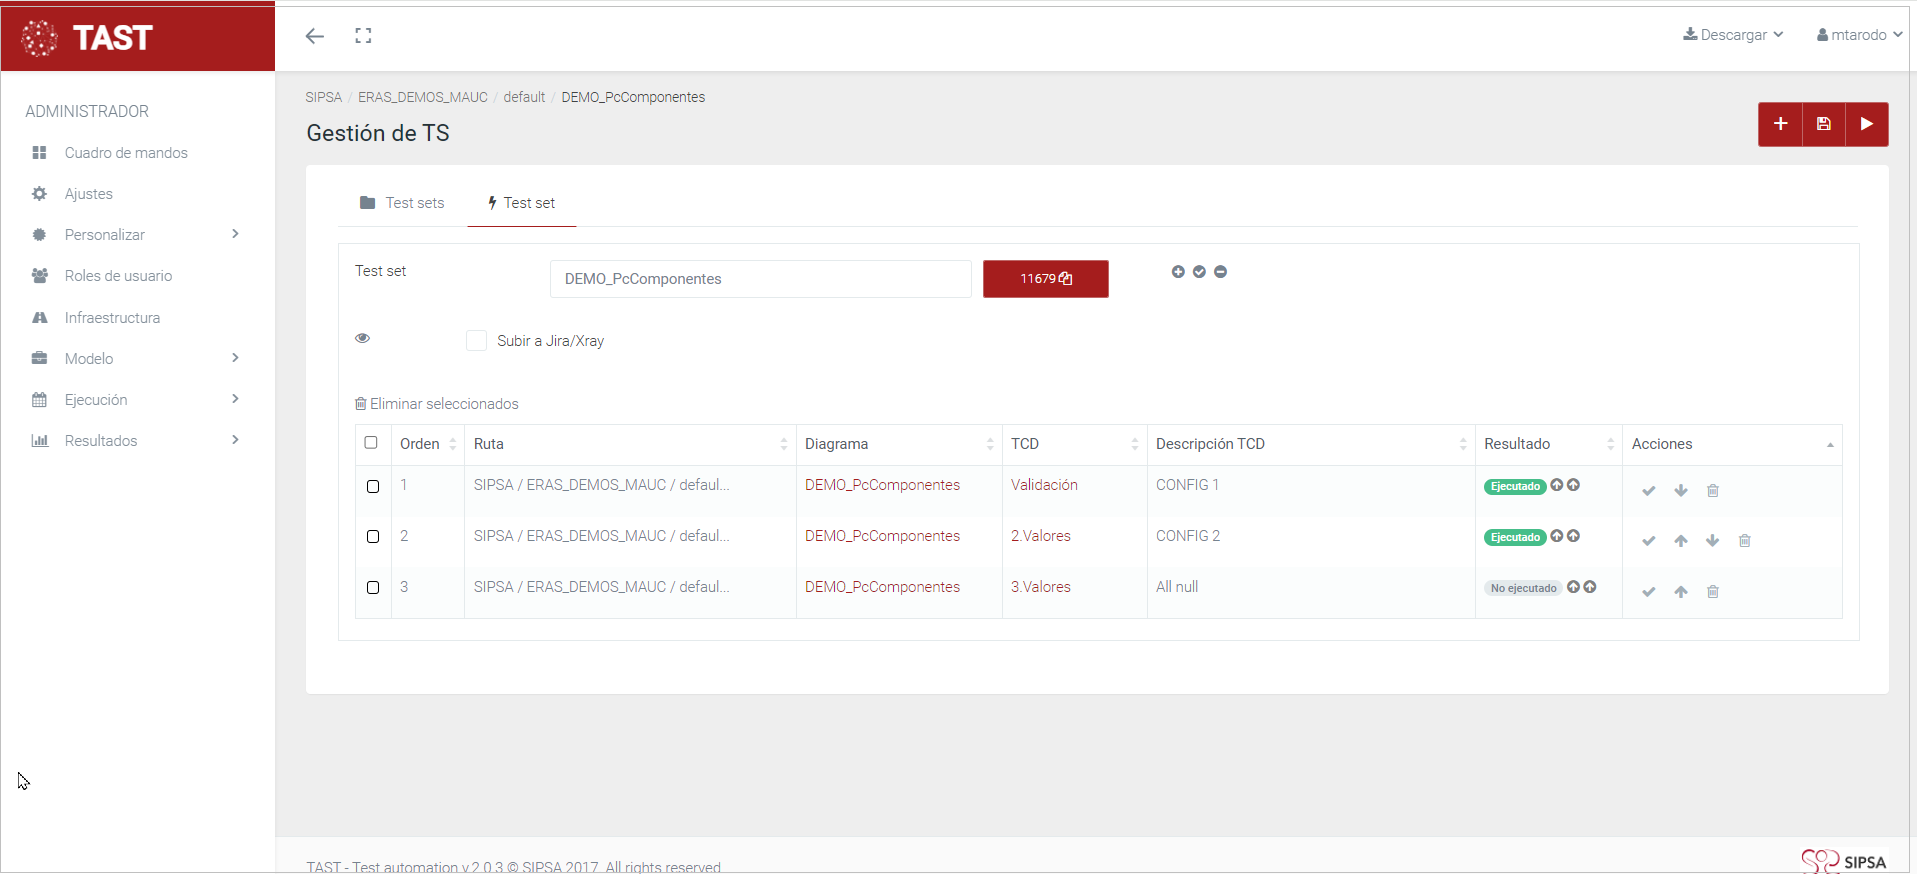Open the mtarodo user dropdown
Image resolution: width=1917 pixels, height=875 pixels.
click(1859, 35)
